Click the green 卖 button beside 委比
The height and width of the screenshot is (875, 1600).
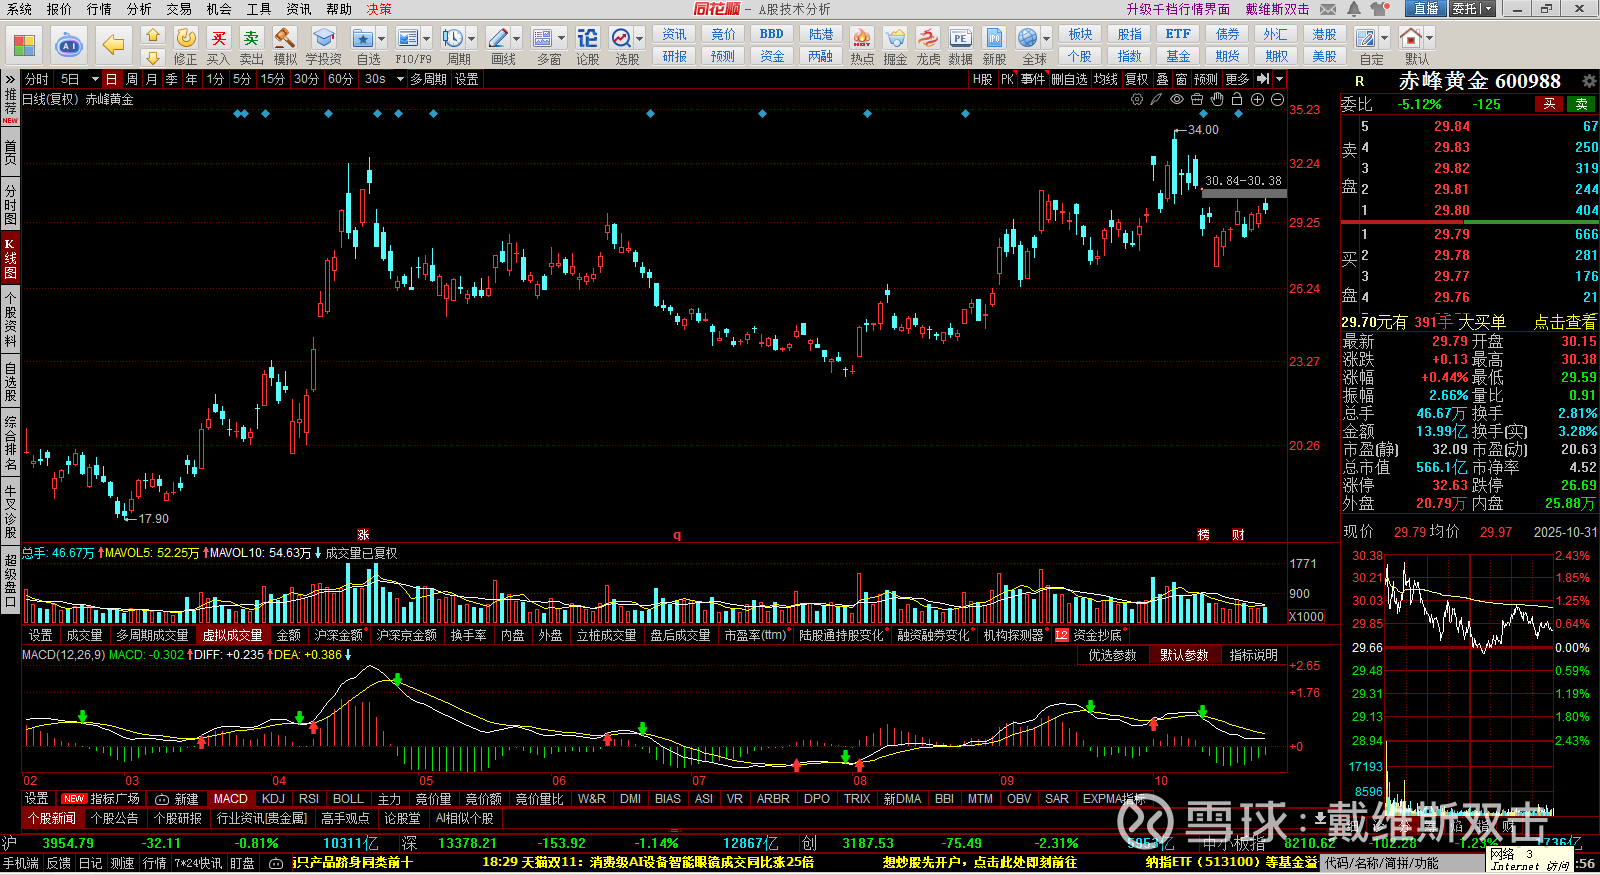click(1582, 104)
